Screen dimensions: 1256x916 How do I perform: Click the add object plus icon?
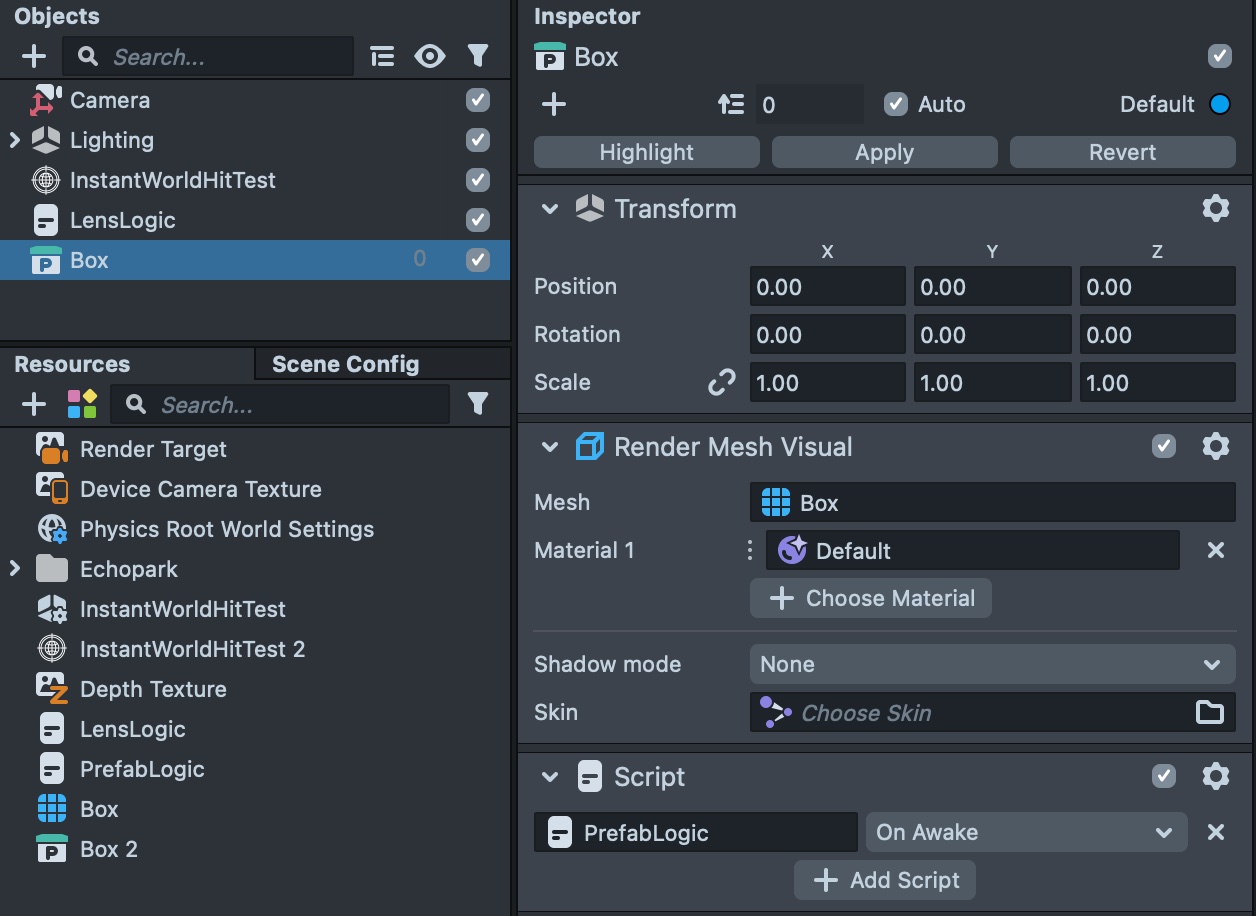[33, 57]
